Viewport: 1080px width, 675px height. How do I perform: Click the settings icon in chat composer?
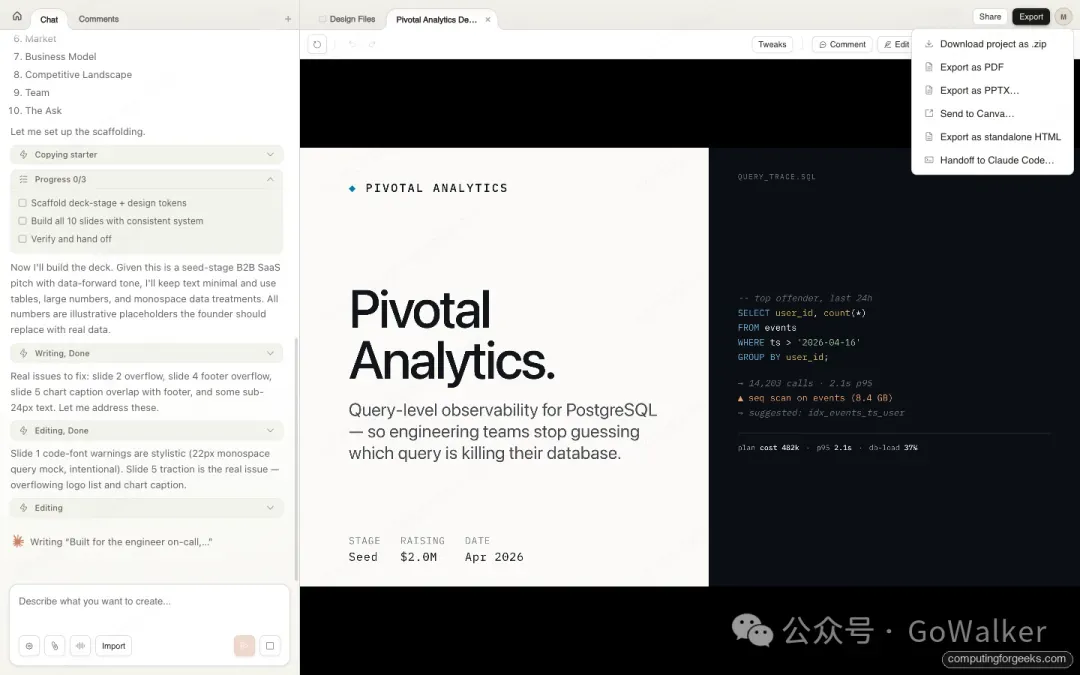29,645
